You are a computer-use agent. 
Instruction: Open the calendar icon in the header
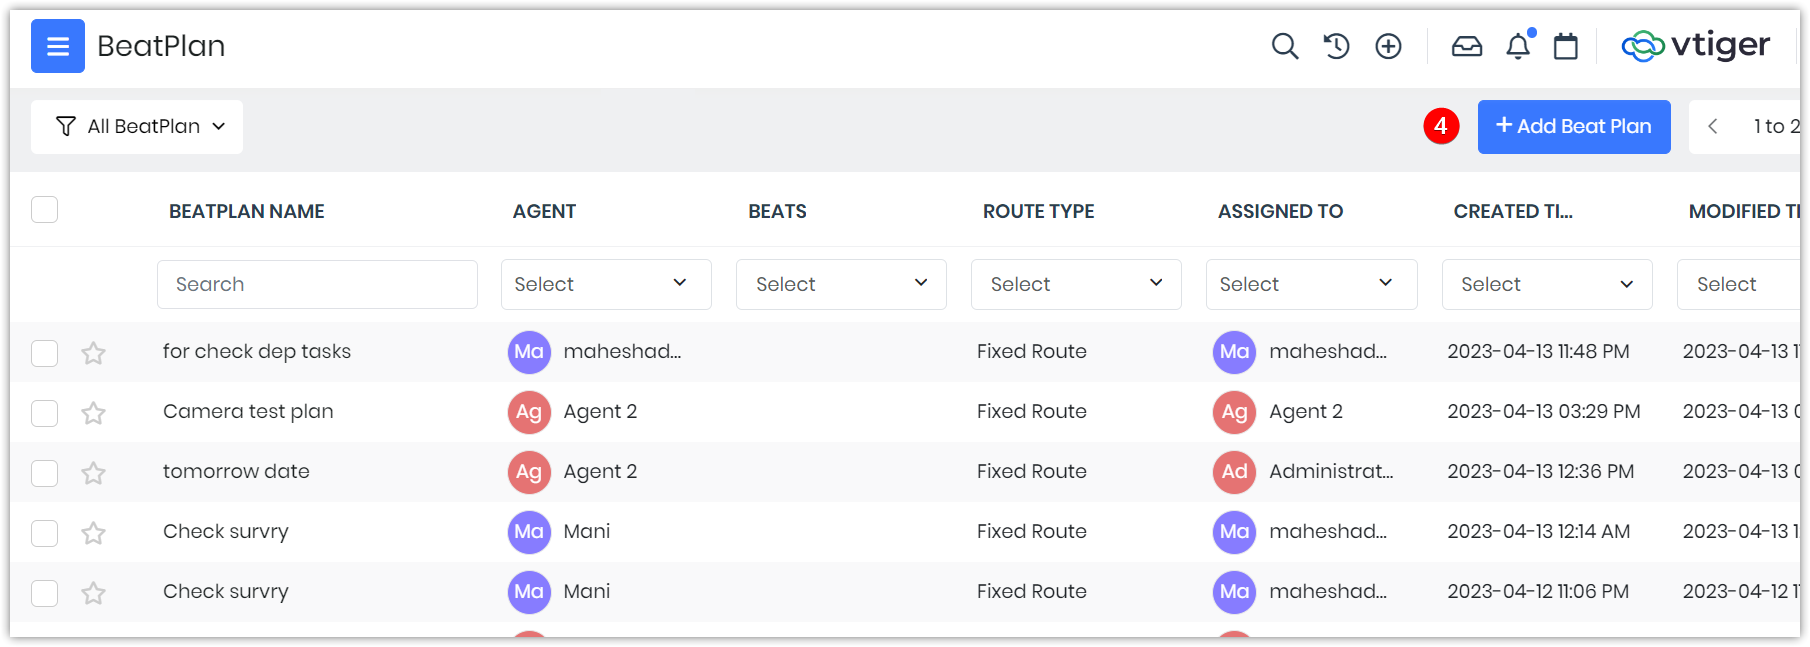pos(1566,46)
